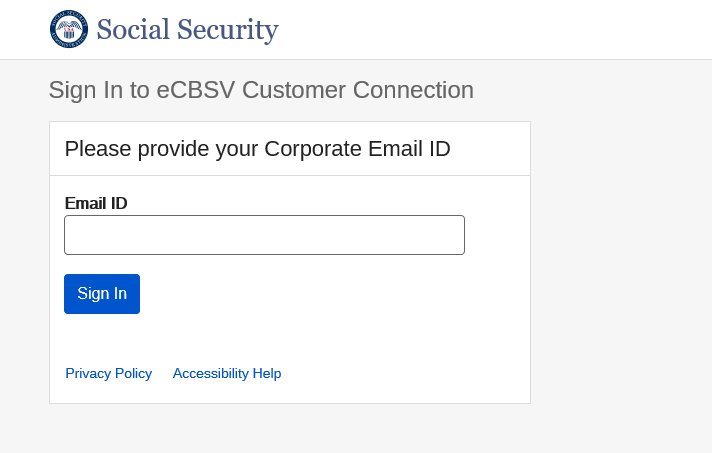This screenshot has width=712, height=453.
Task: Click the bold Email ID field label
Action: click(96, 203)
